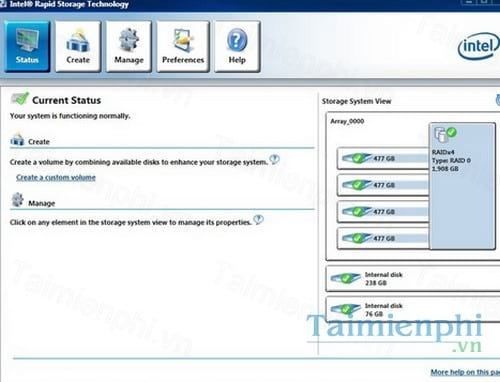Open the Help tab
The height and width of the screenshot is (382, 500).
pos(237,46)
